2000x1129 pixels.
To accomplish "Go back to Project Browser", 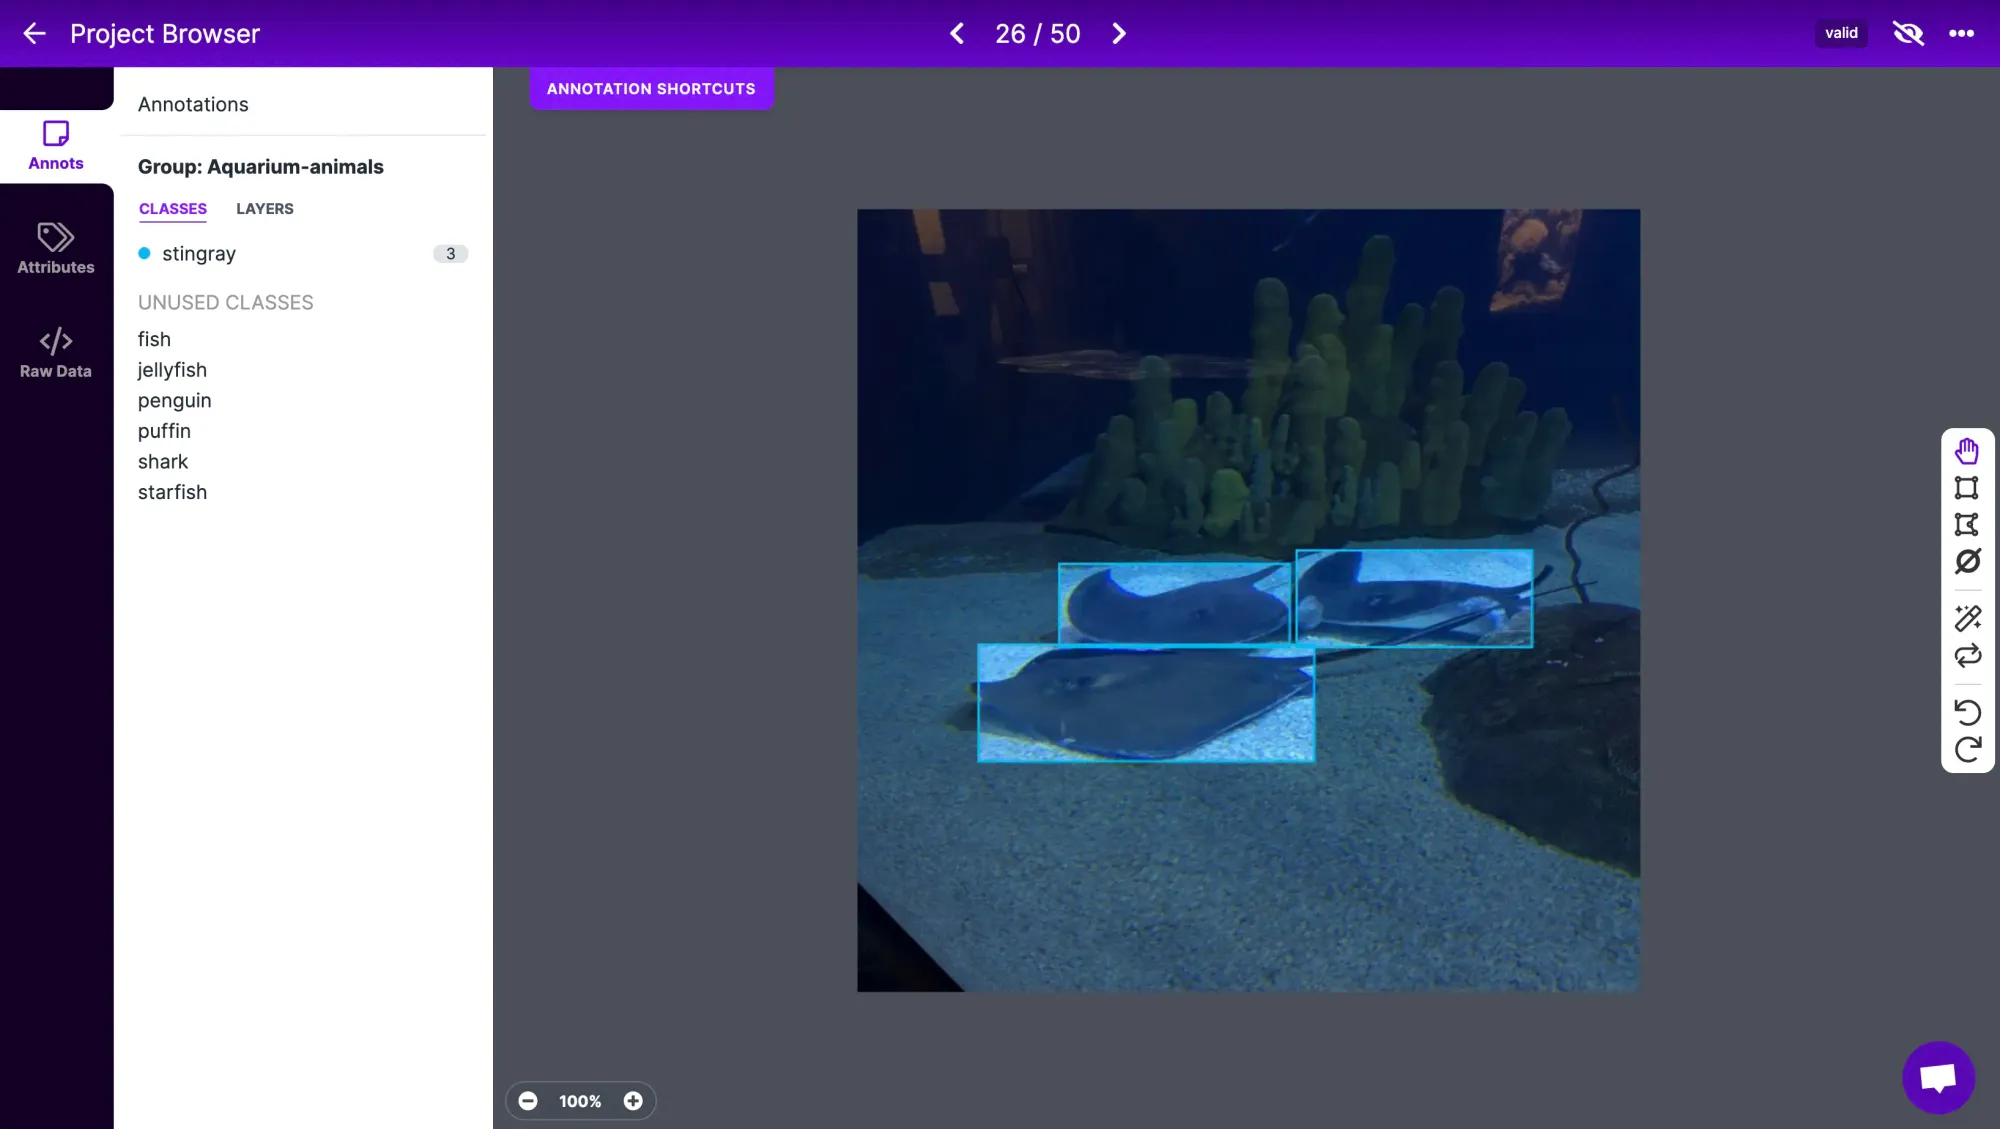I will click(35, 33).
